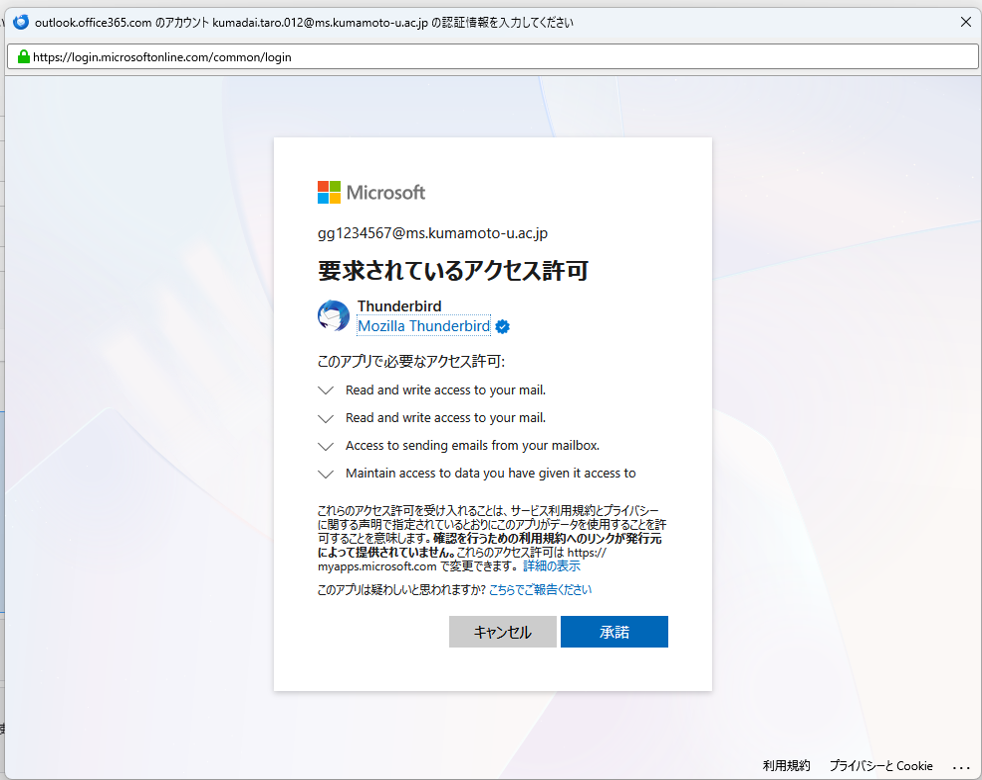This screenshot has height=780, width=982.
Task: Click the Microsoft four-color logo
Action: click(x=329, y=192)
